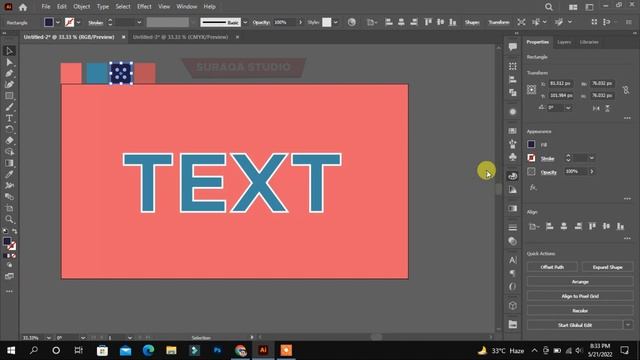Select the blue square on the canvas
640x360 pixels.
pyautogui.click(x=97, y=73)
